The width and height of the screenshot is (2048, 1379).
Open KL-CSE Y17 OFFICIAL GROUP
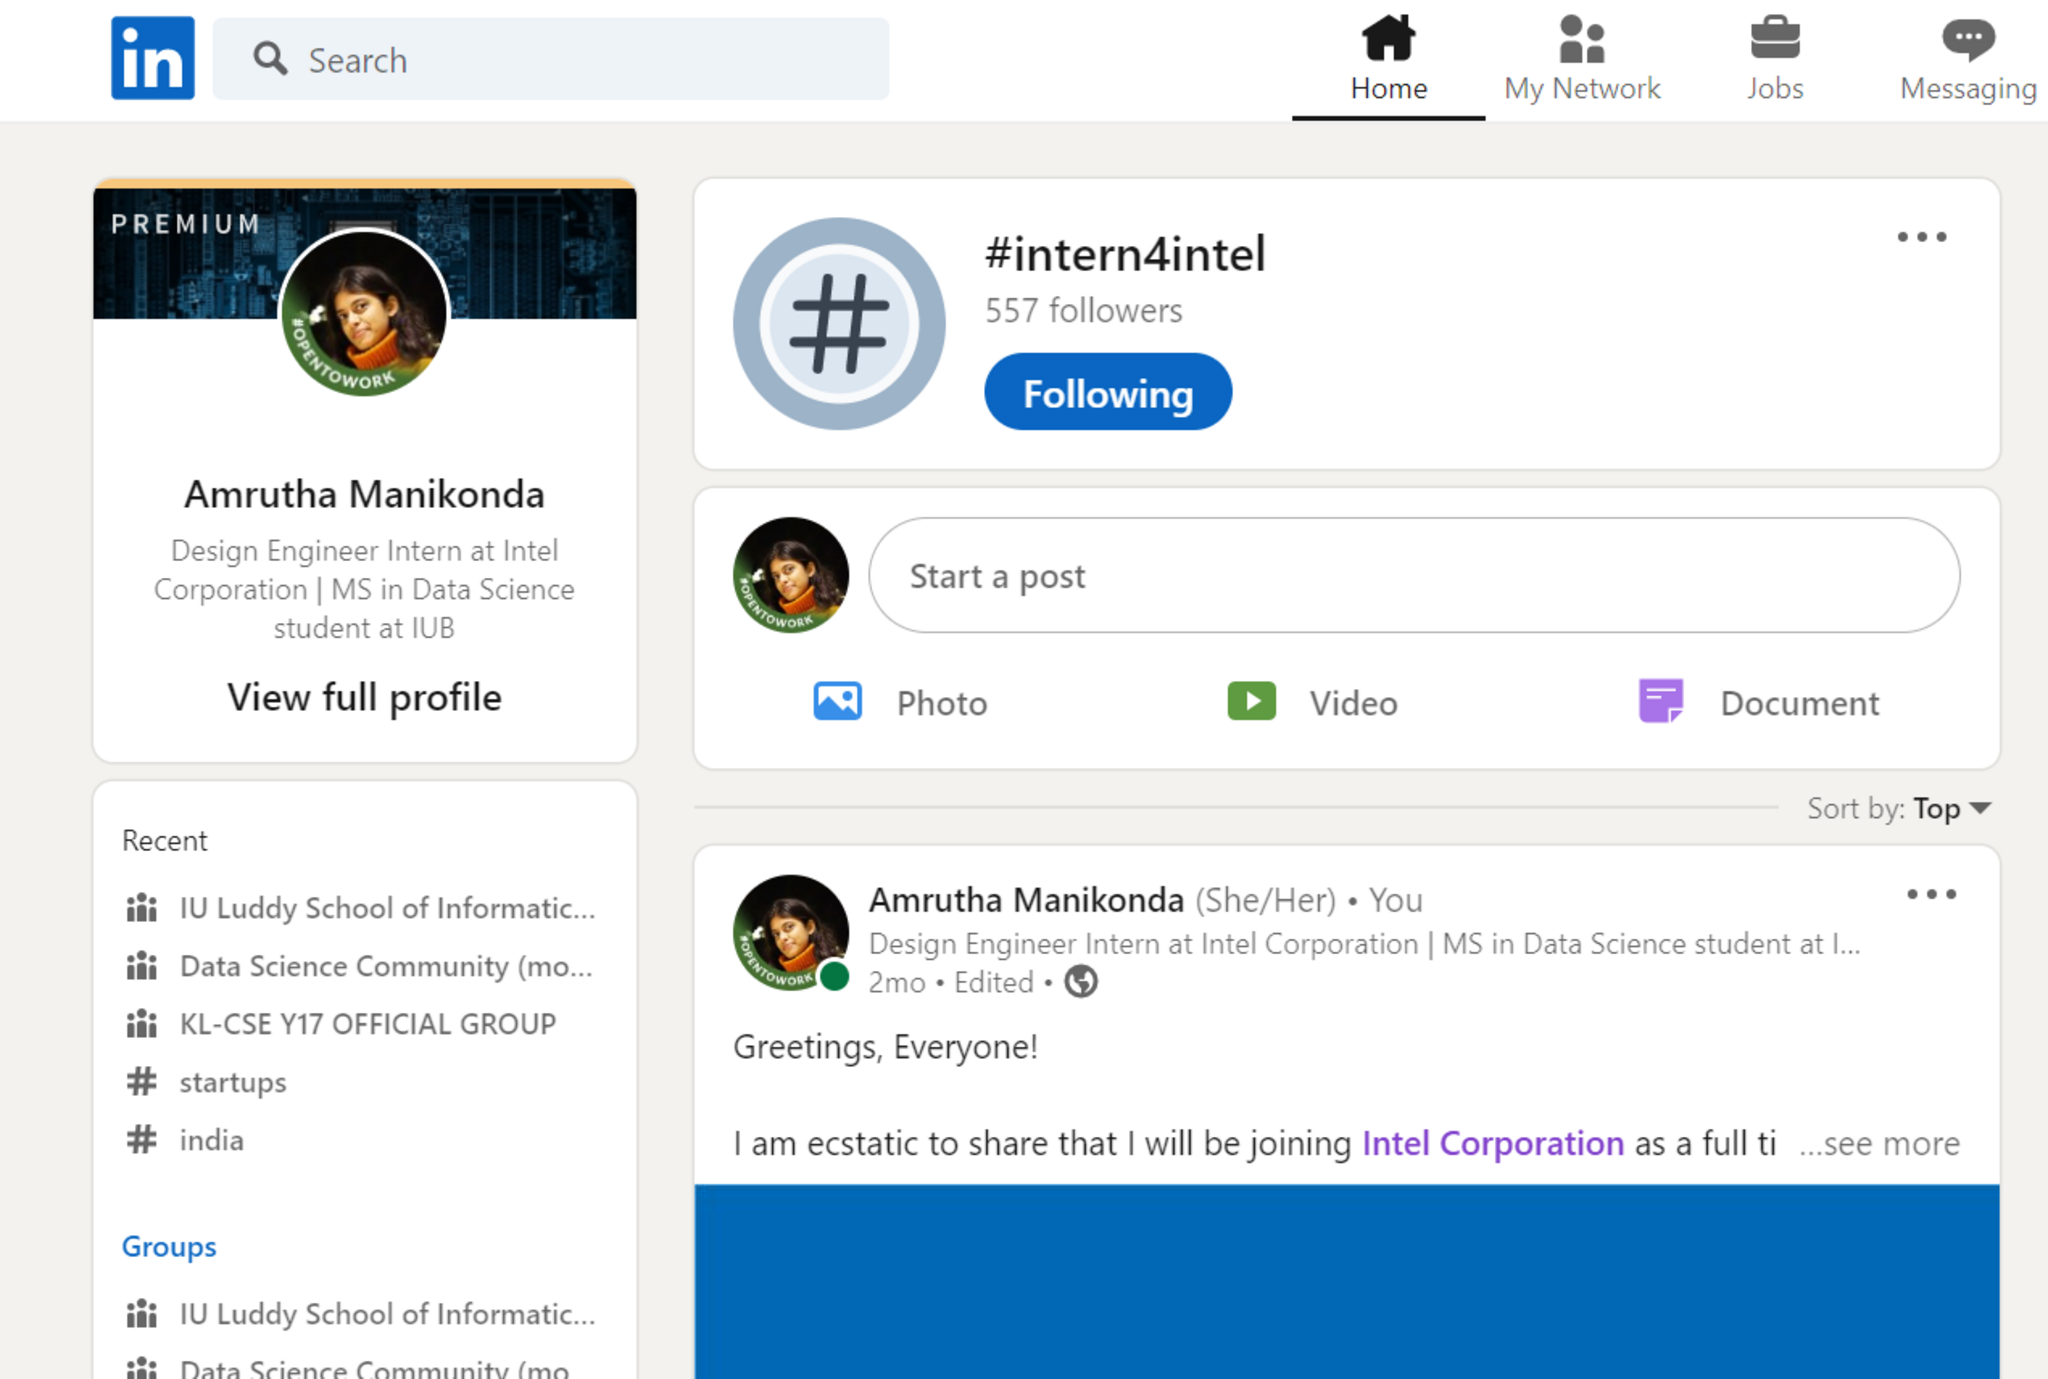click(x=367, y=1024)
